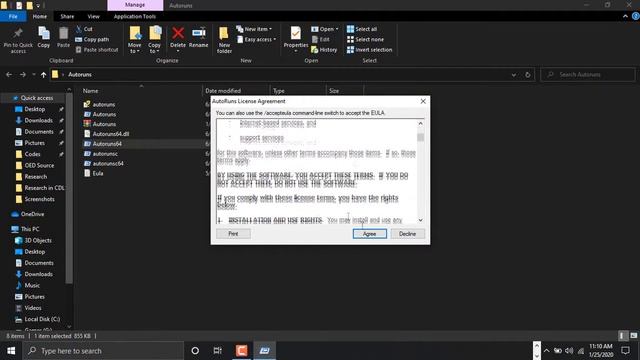Click Edit in the Open group
Viewport: 640px width, 360px height.
click(321, 40)
